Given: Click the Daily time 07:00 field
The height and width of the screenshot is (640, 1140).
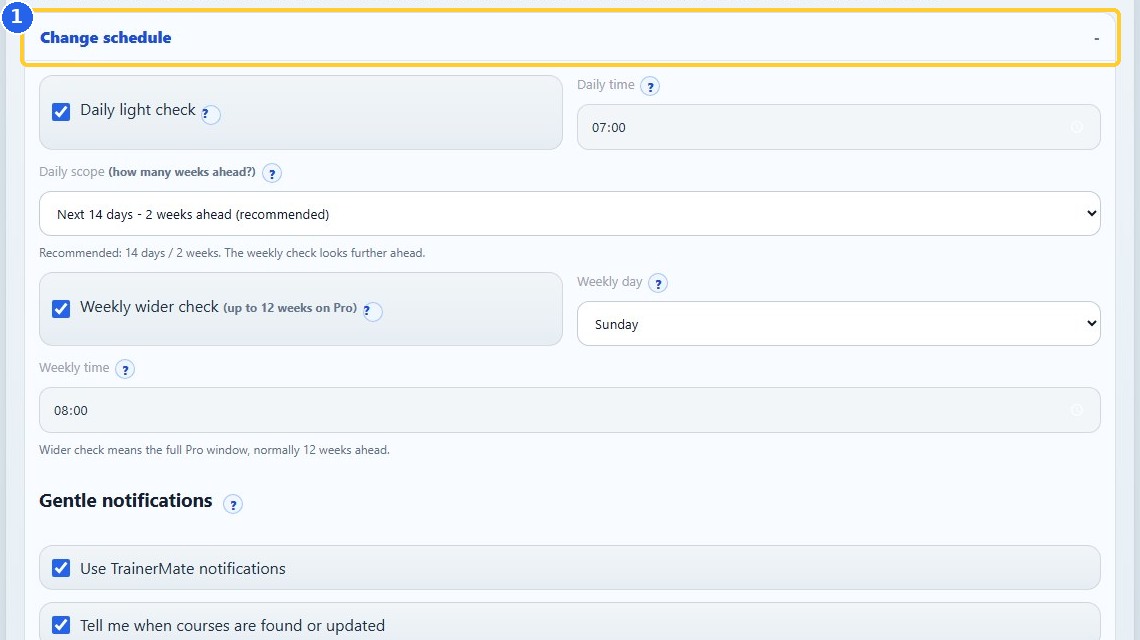Looking at the screenshot, I should click(838, 127).
